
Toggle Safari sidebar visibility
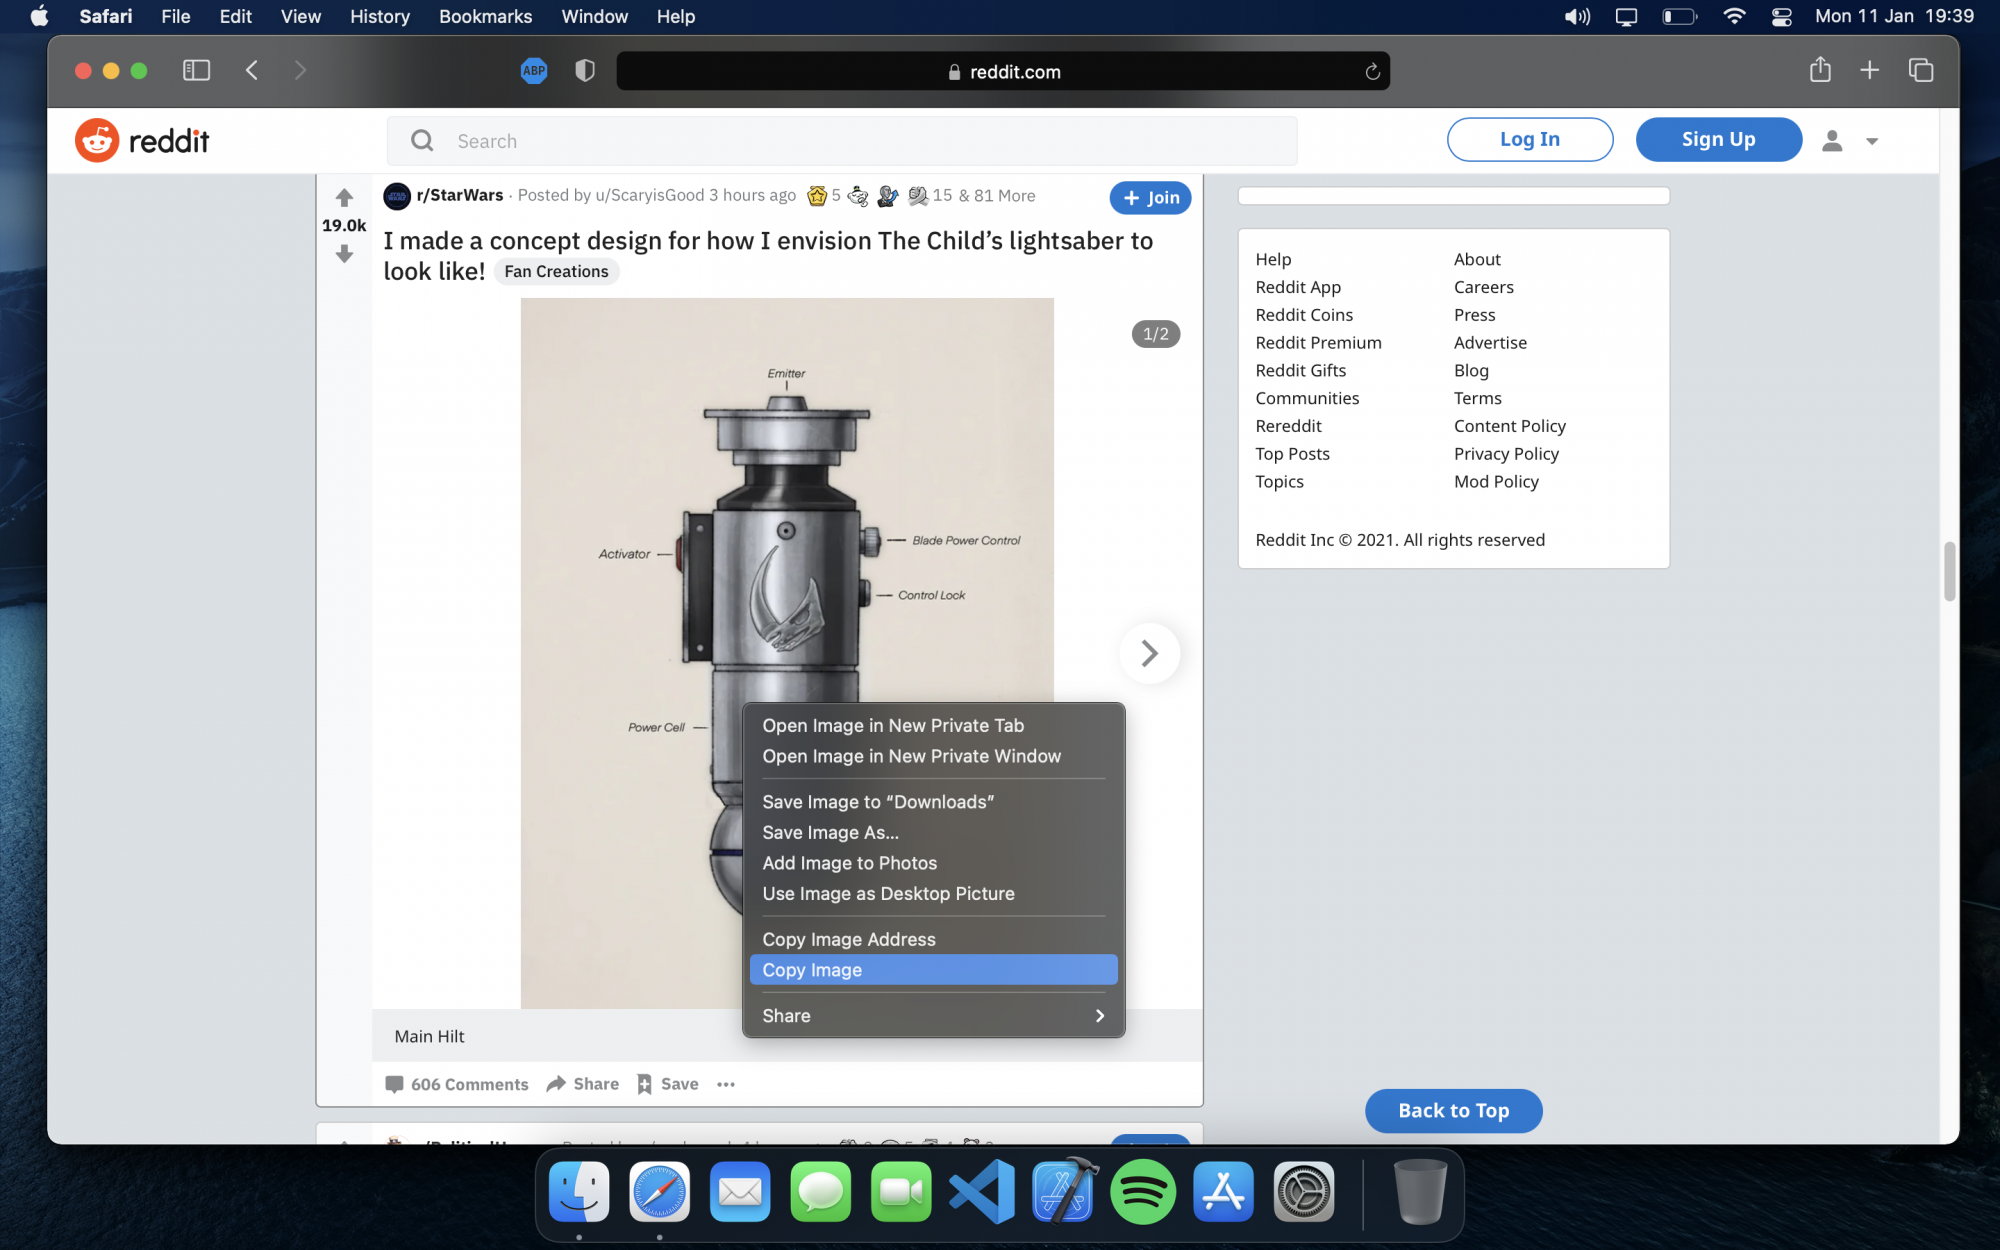coord(196,71)
